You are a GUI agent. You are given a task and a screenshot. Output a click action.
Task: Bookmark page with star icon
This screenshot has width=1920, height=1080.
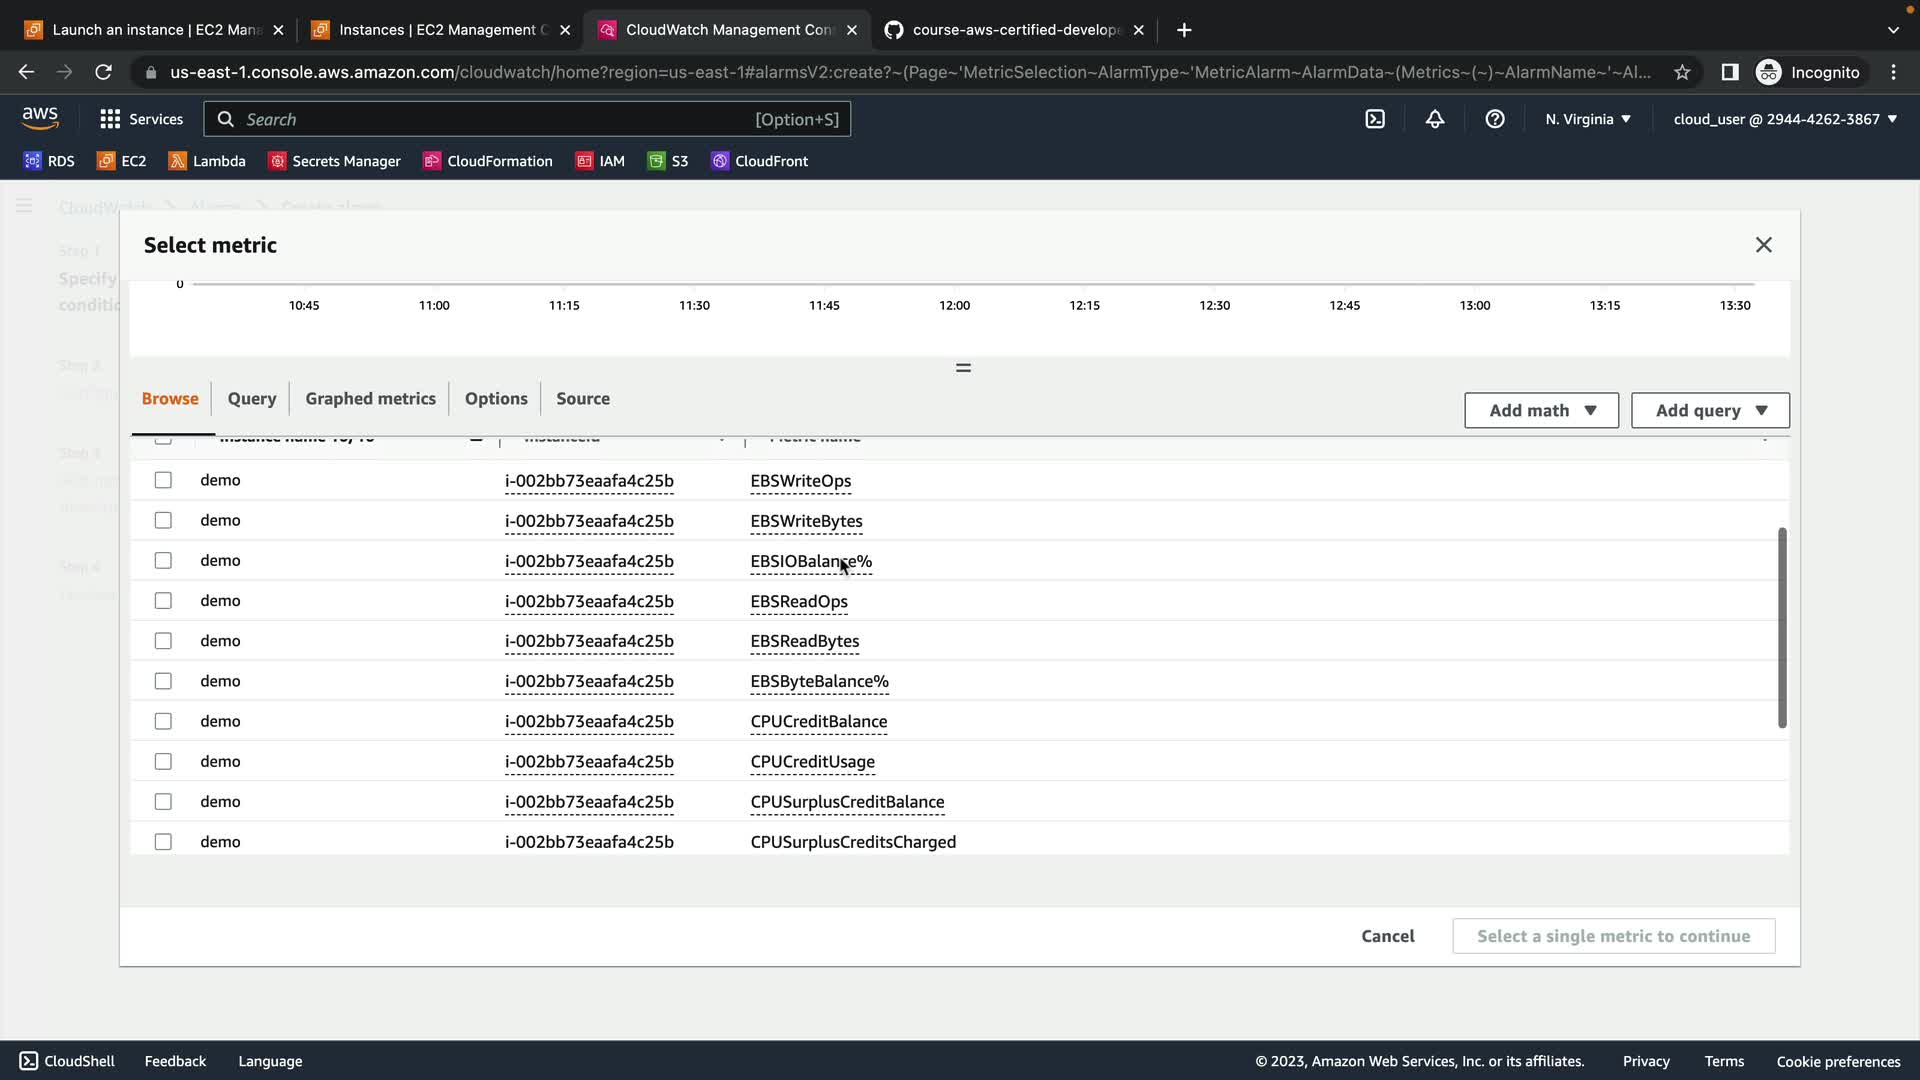click(x=1682, y=72)
